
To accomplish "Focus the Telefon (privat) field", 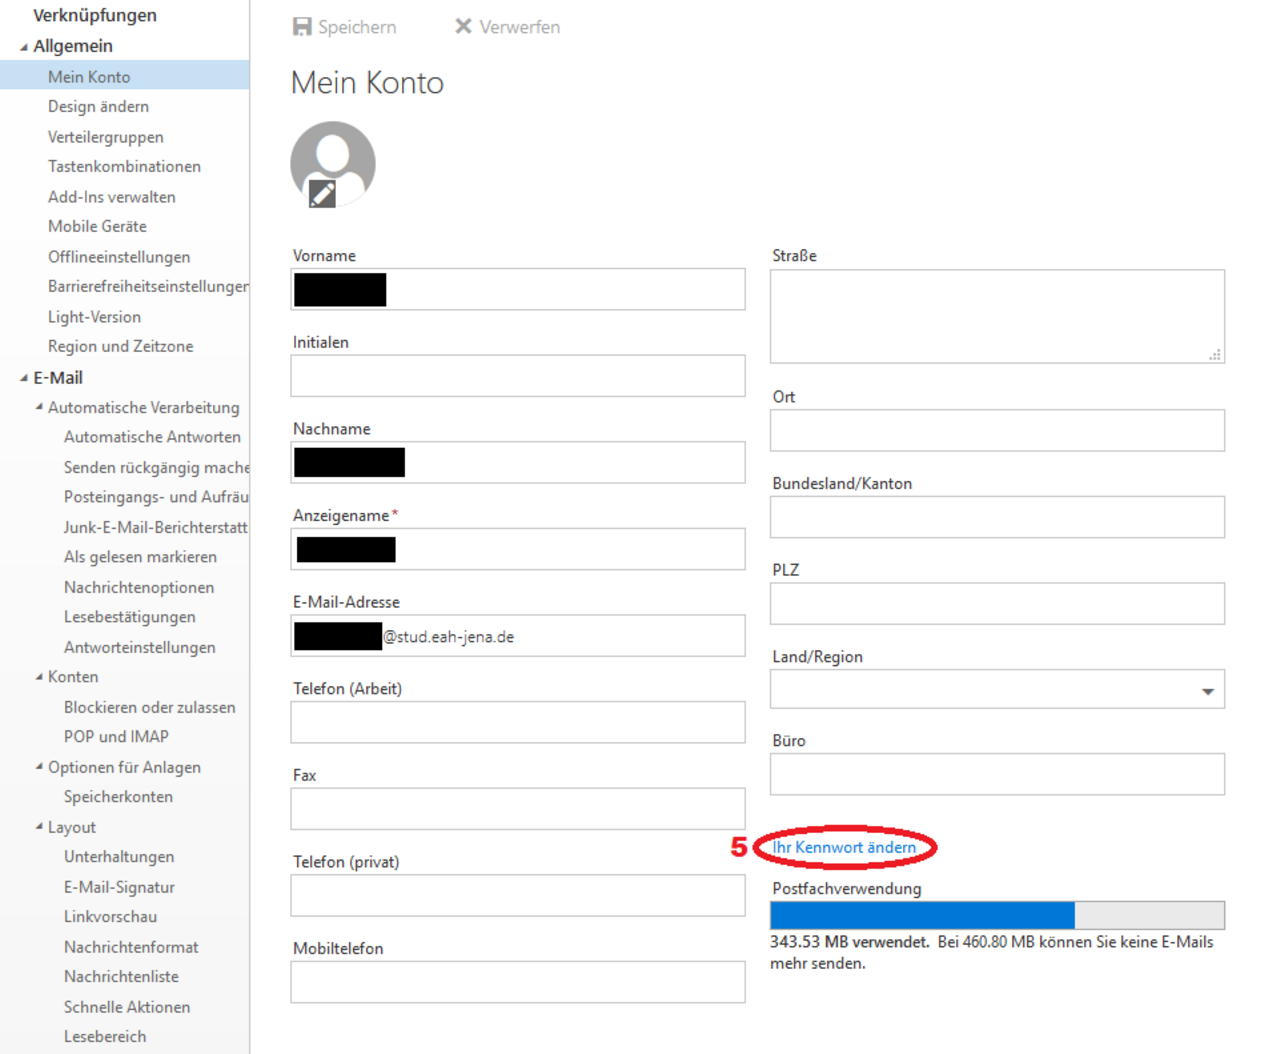I will [518, 895].
